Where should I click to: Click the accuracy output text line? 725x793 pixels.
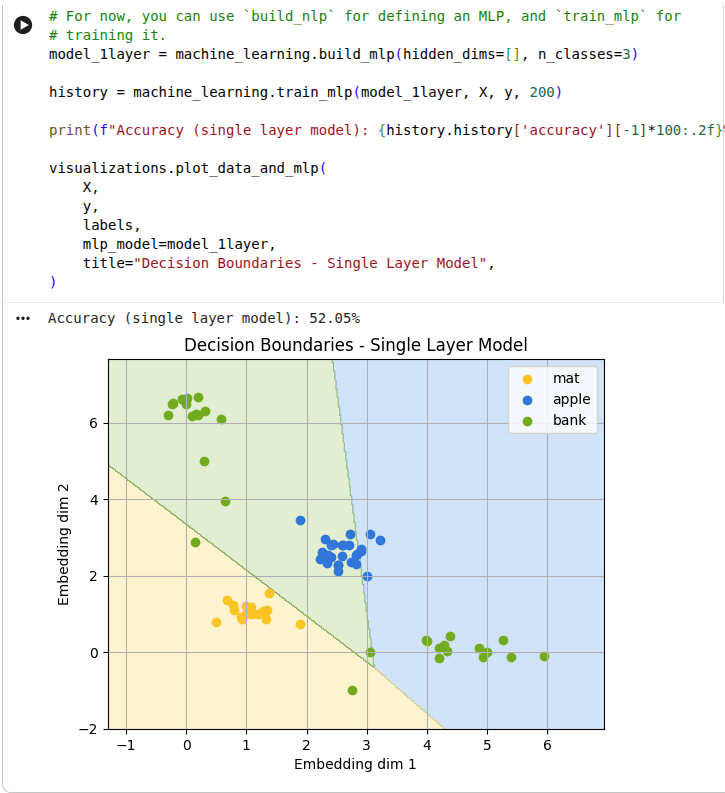[x=204, y=318]
